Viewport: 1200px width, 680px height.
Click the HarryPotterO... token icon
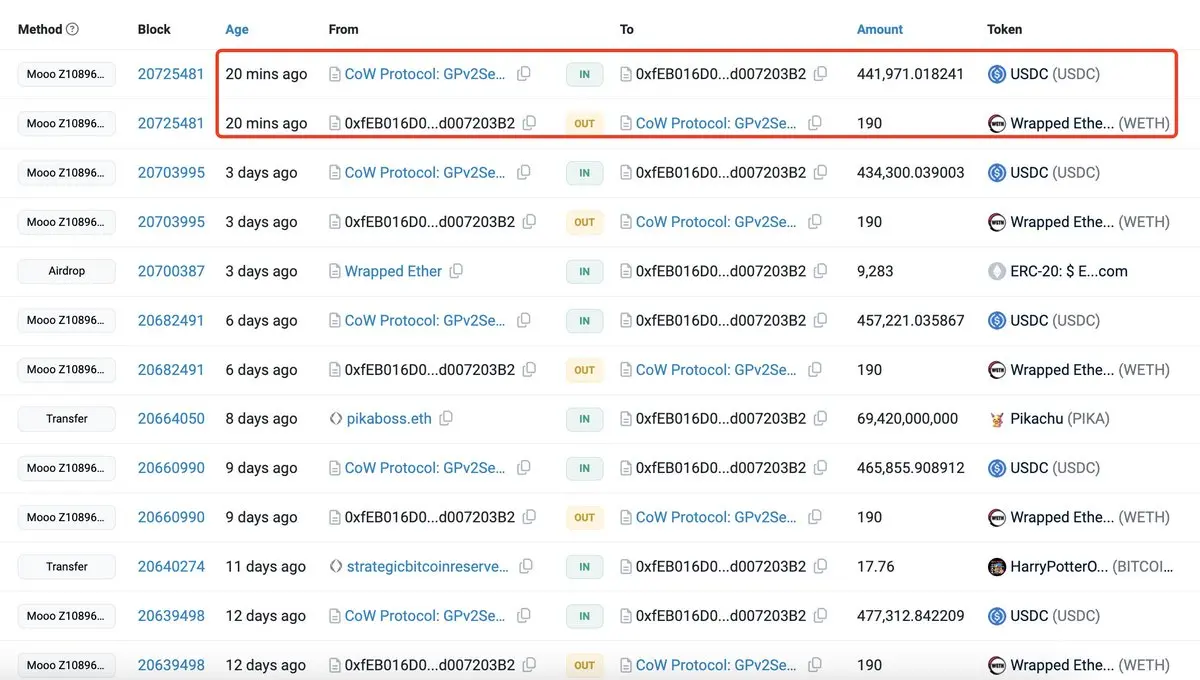point(996,566)
